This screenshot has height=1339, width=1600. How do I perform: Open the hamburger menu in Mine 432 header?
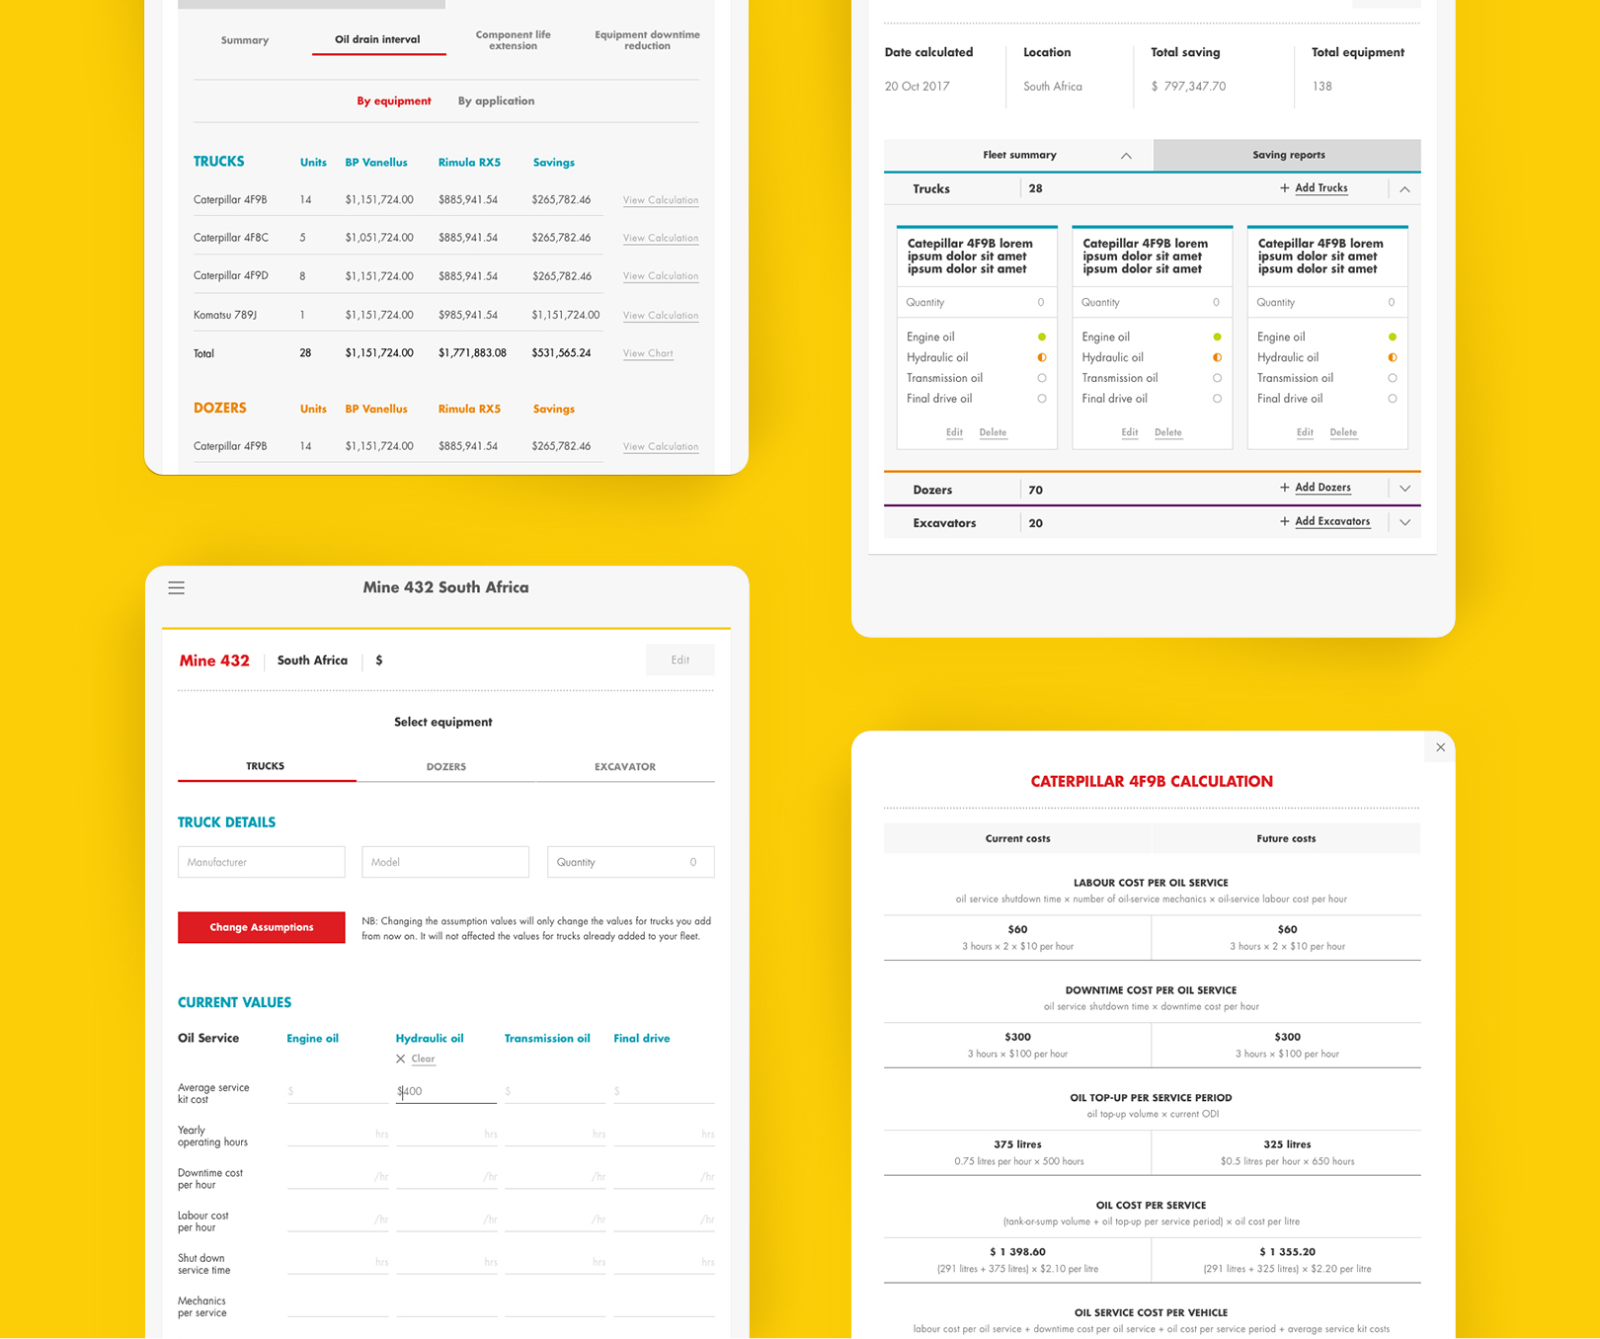pyautogui.click(x=176, y=588)
